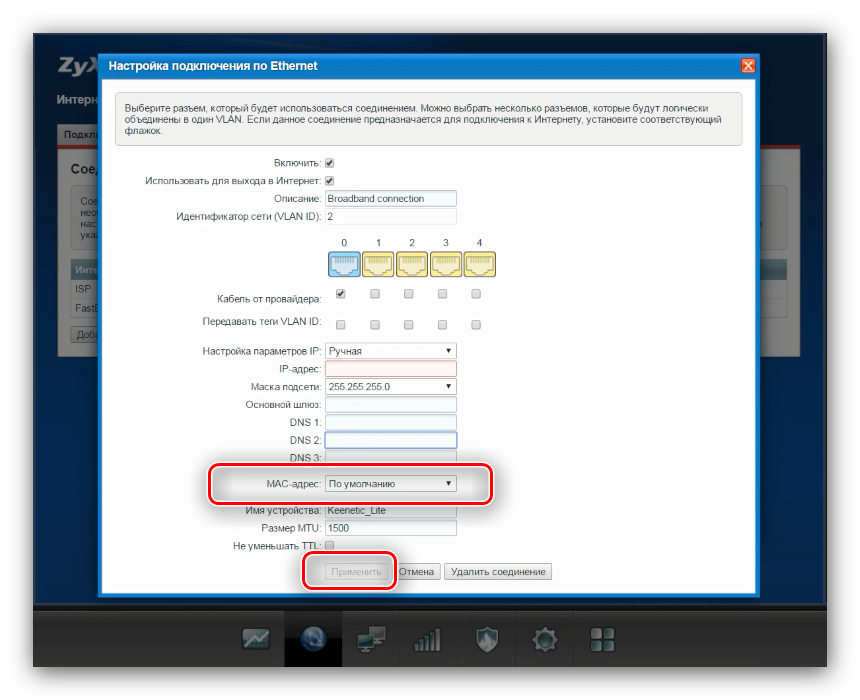Image resolution: width=860 pixels, height=700 pixels.
Task: Click the "Размер MTU" field
Action: pos(391,528)
